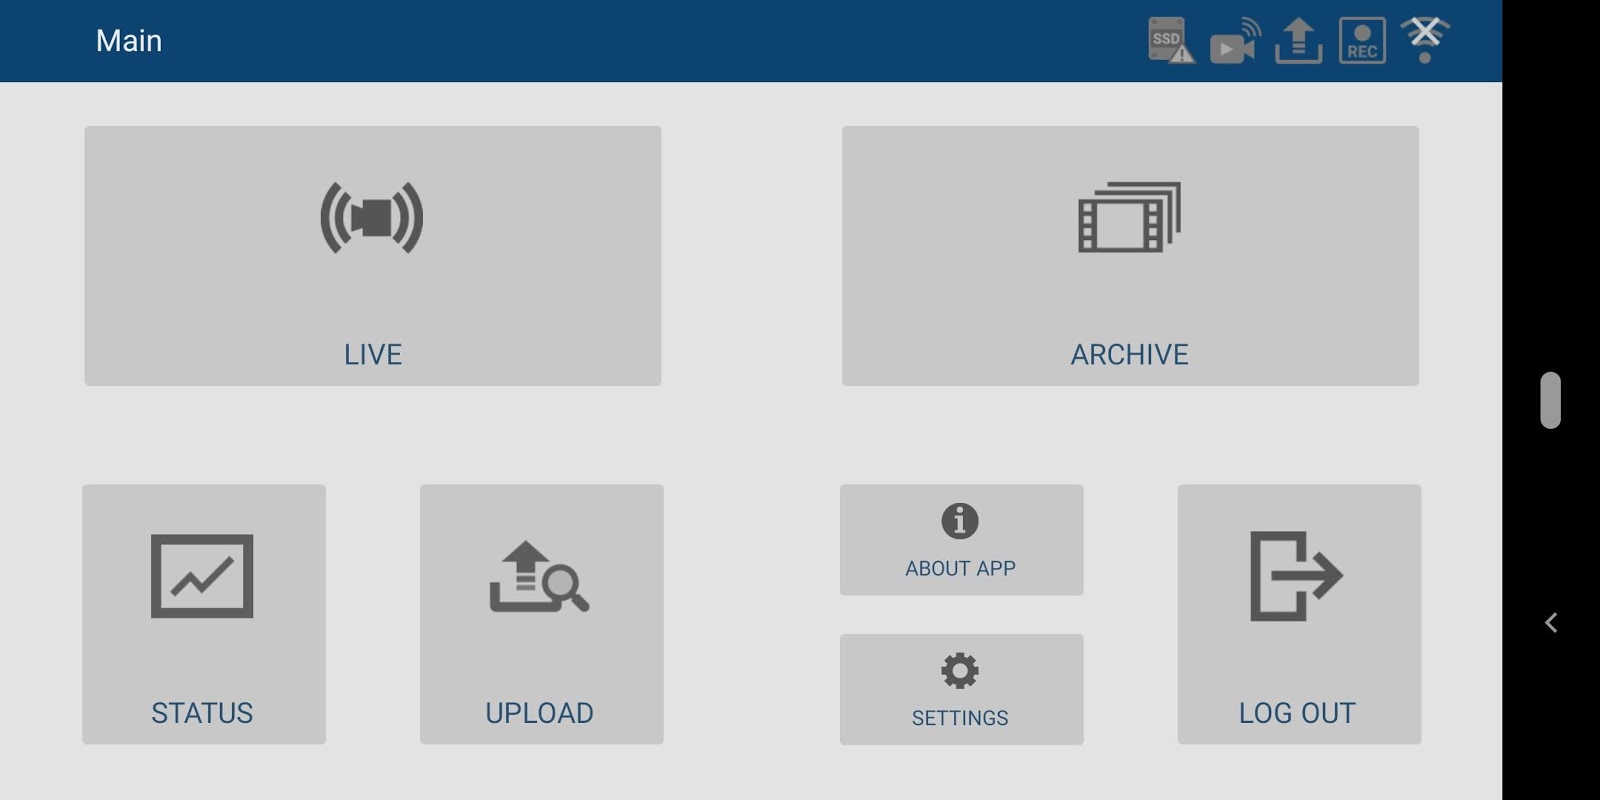1600x800 pixels.
Task: Tap the upload status icon in header
Action: coord(1298,41)
